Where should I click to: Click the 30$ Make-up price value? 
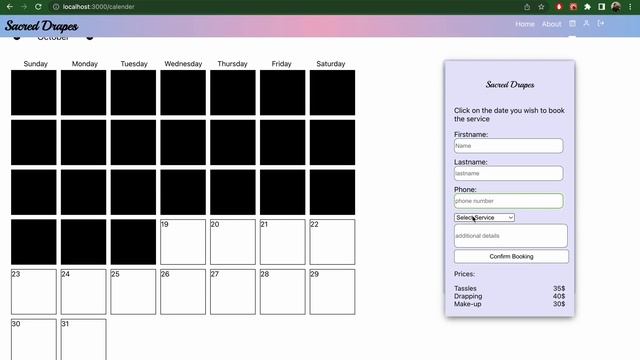point(559,304)
